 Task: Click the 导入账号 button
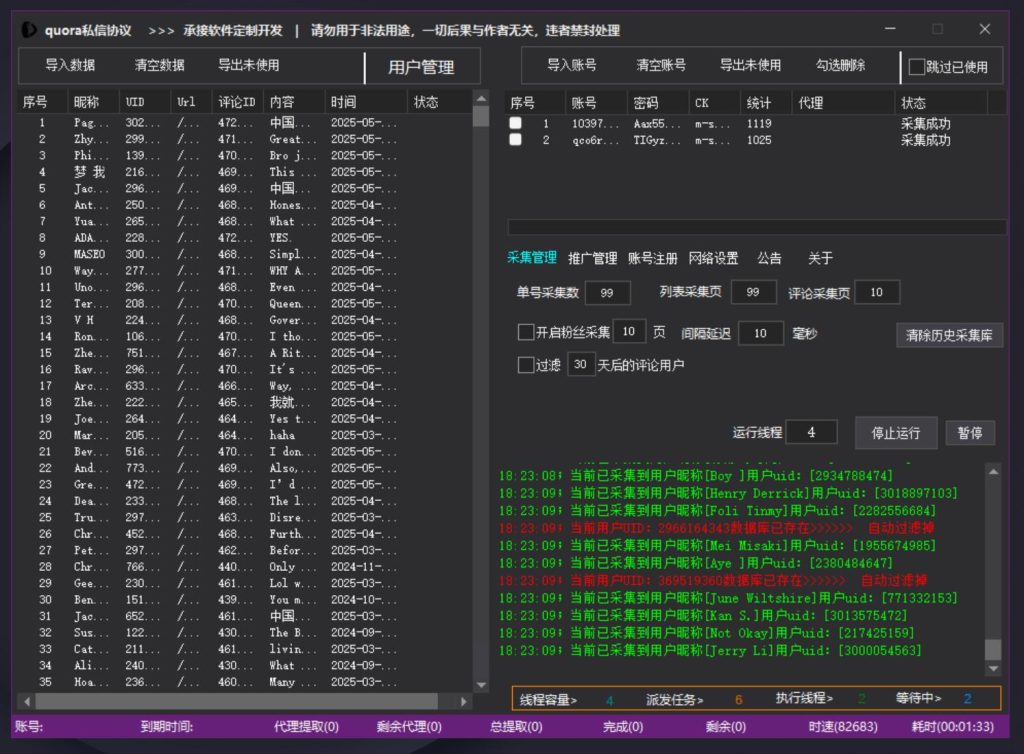[x=572, y=66]
